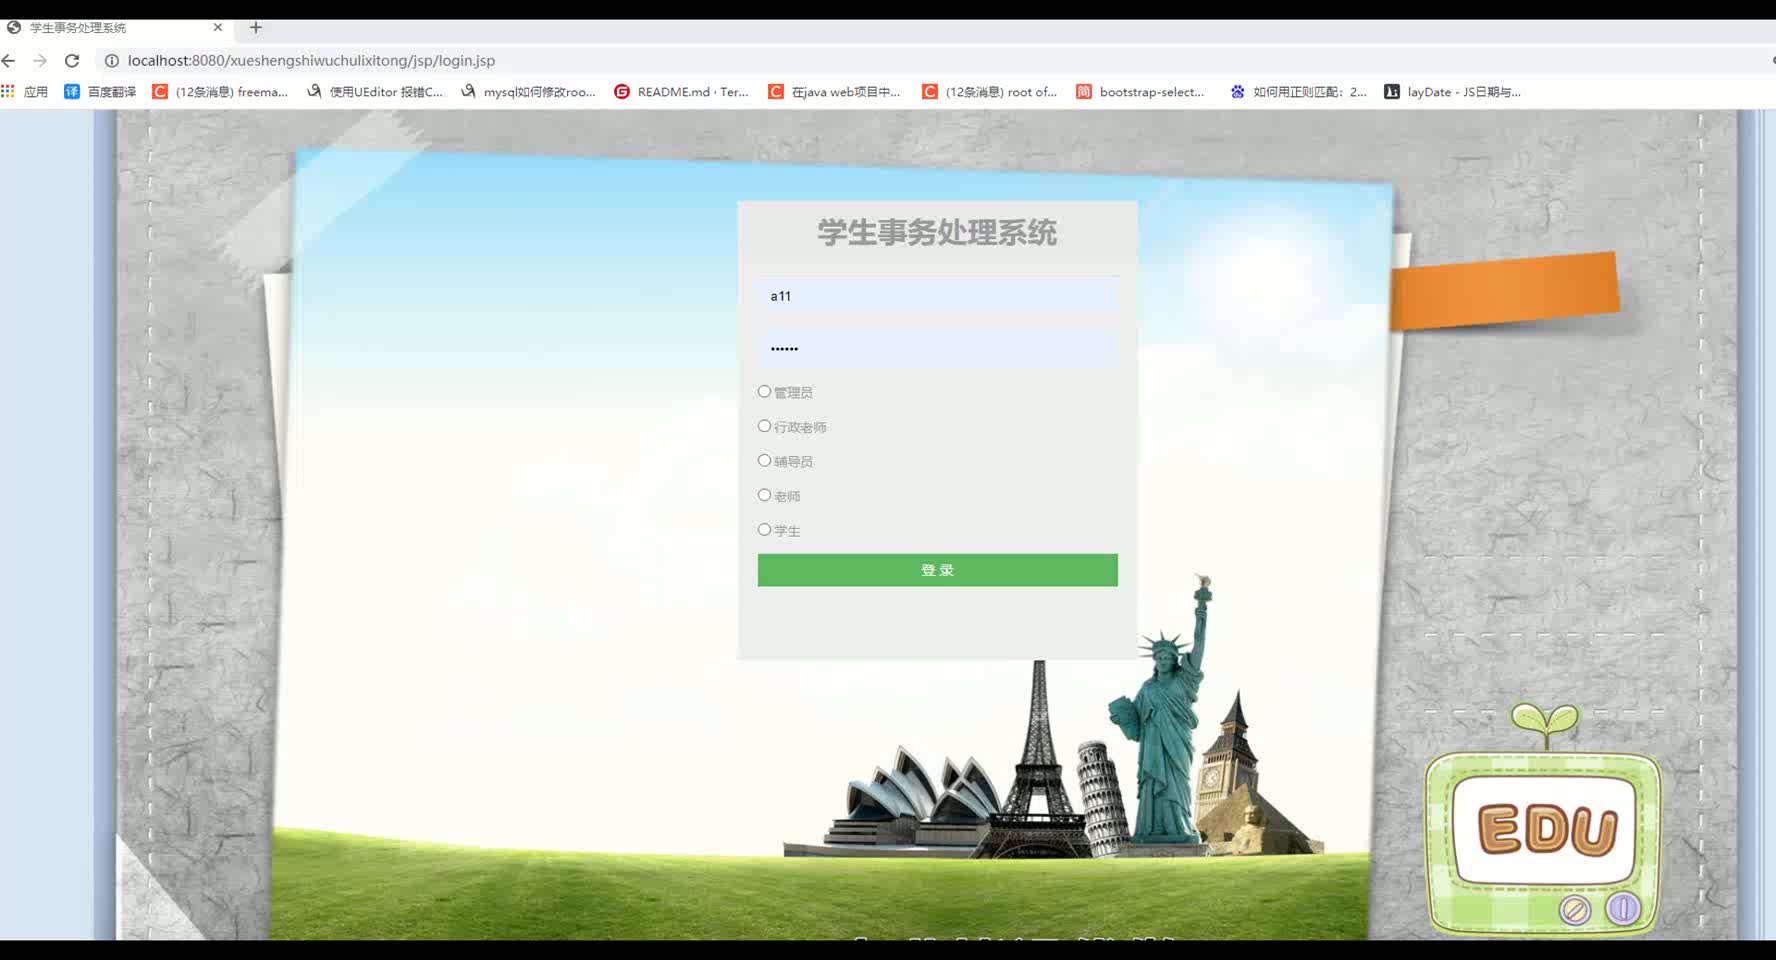
Task: Focus the masked password input field
Action: pos(937,348)
